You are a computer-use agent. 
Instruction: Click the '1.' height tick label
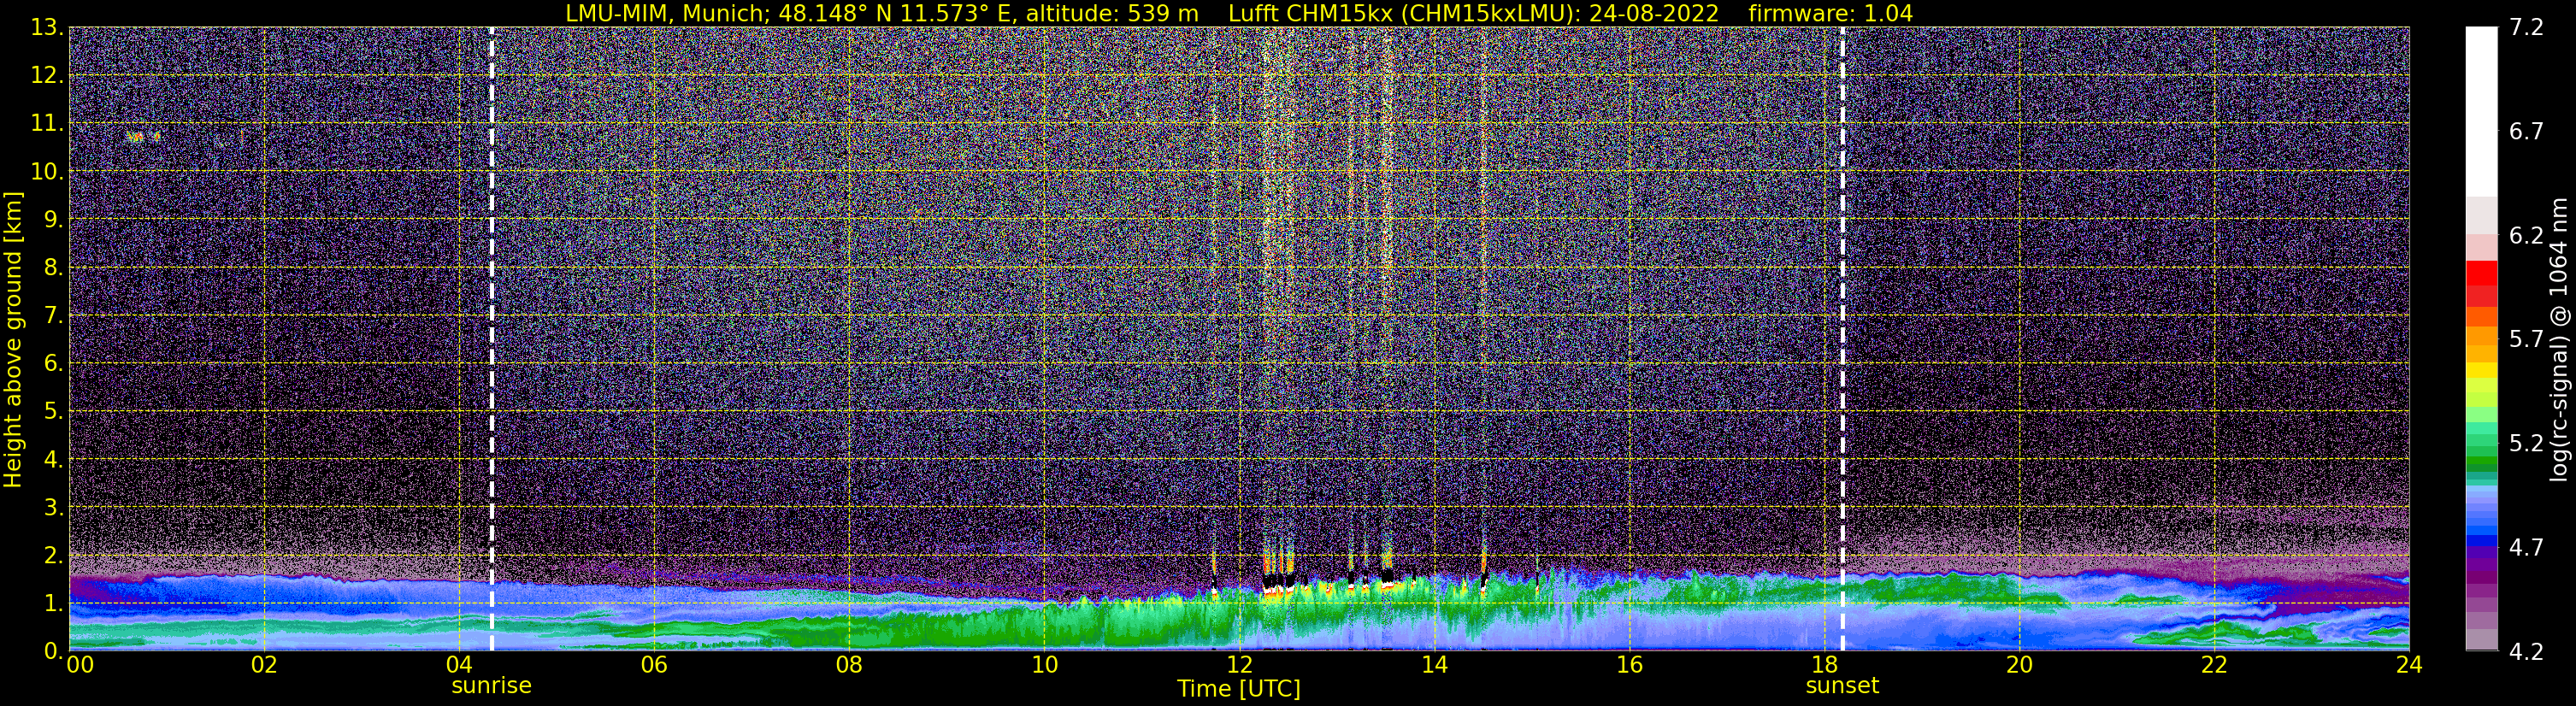(54, 603)
